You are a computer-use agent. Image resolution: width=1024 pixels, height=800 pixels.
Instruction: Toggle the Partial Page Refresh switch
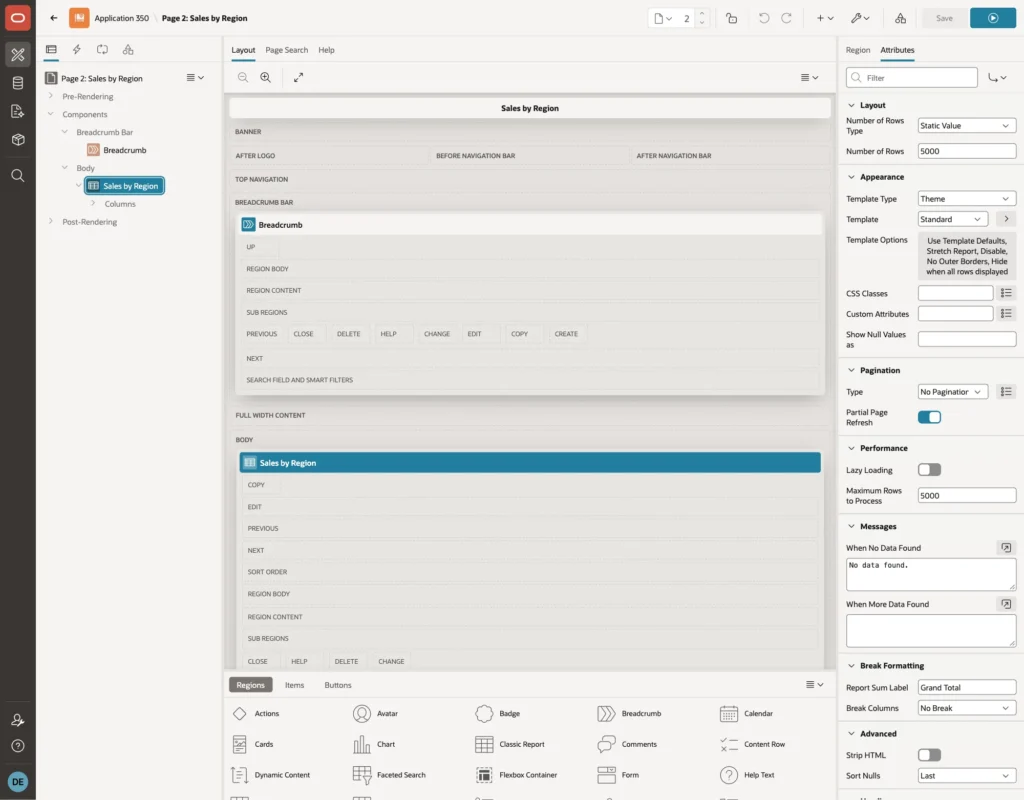pos(929,417)
